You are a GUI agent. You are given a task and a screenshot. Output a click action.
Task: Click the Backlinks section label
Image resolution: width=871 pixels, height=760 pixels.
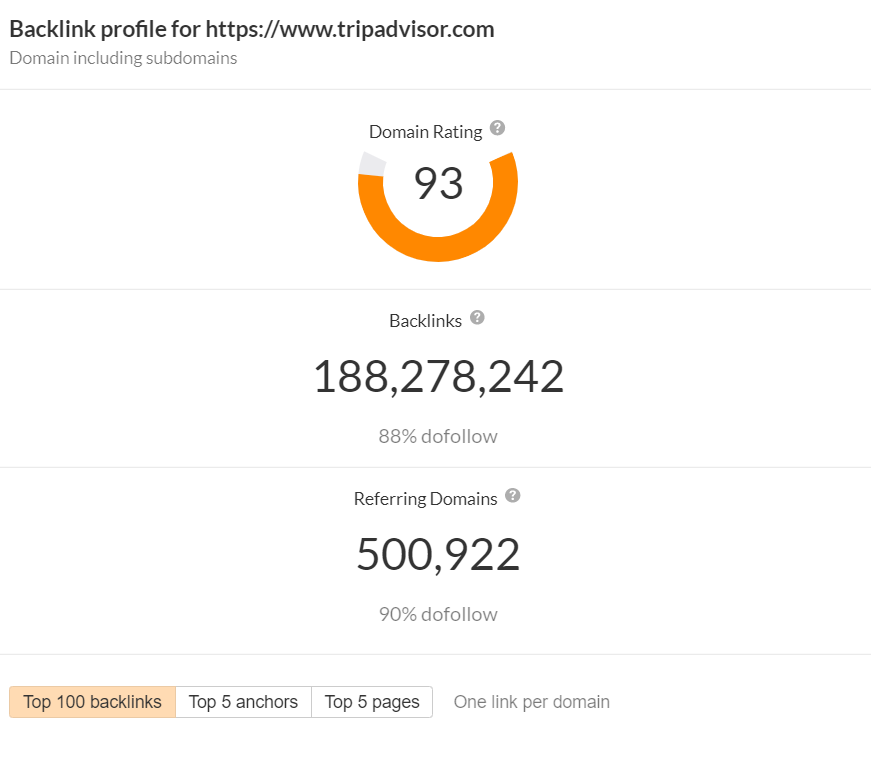(426, 321)
